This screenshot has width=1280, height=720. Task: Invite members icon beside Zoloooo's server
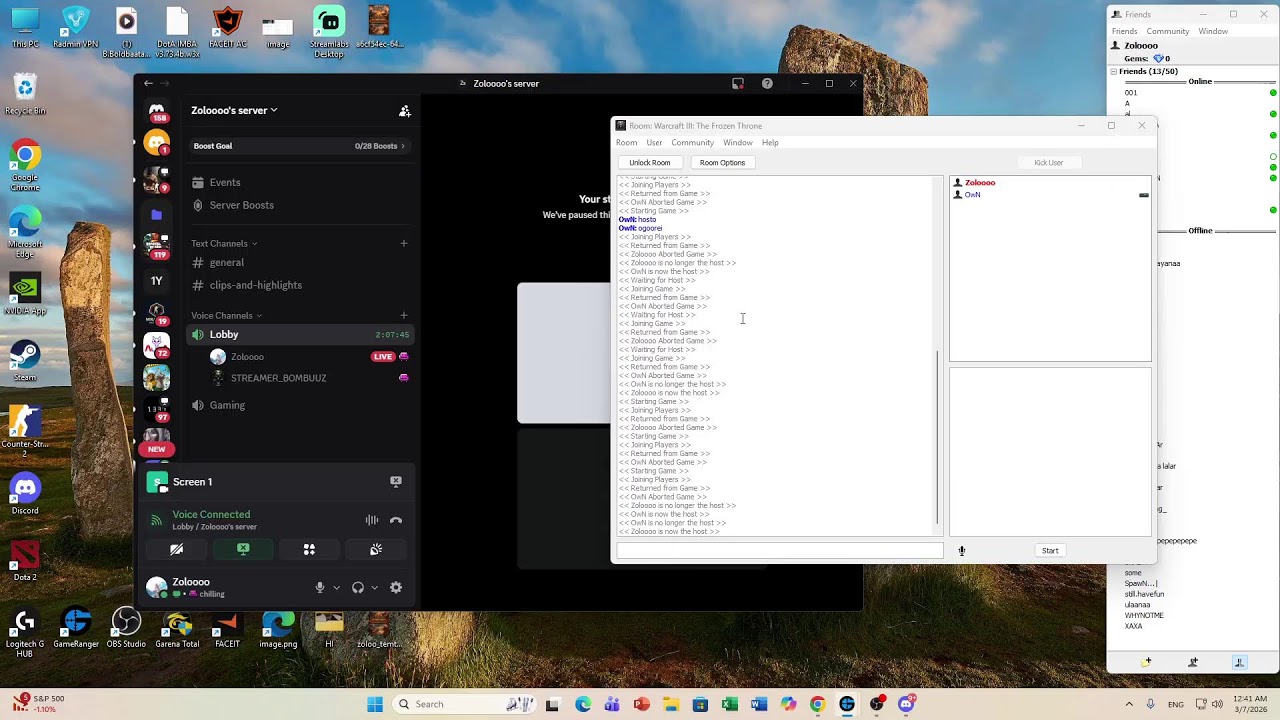point(405,111)
